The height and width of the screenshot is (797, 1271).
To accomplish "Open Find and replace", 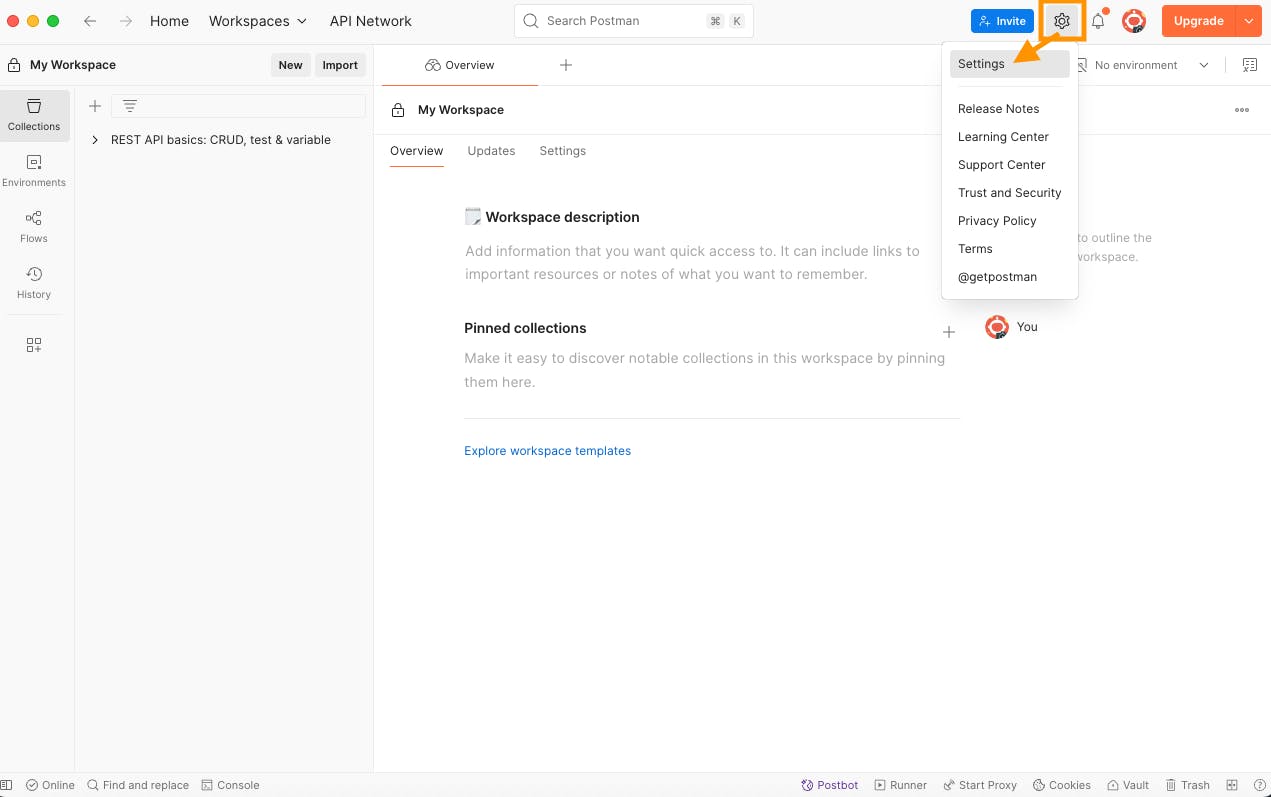I will tap(138, 785).
